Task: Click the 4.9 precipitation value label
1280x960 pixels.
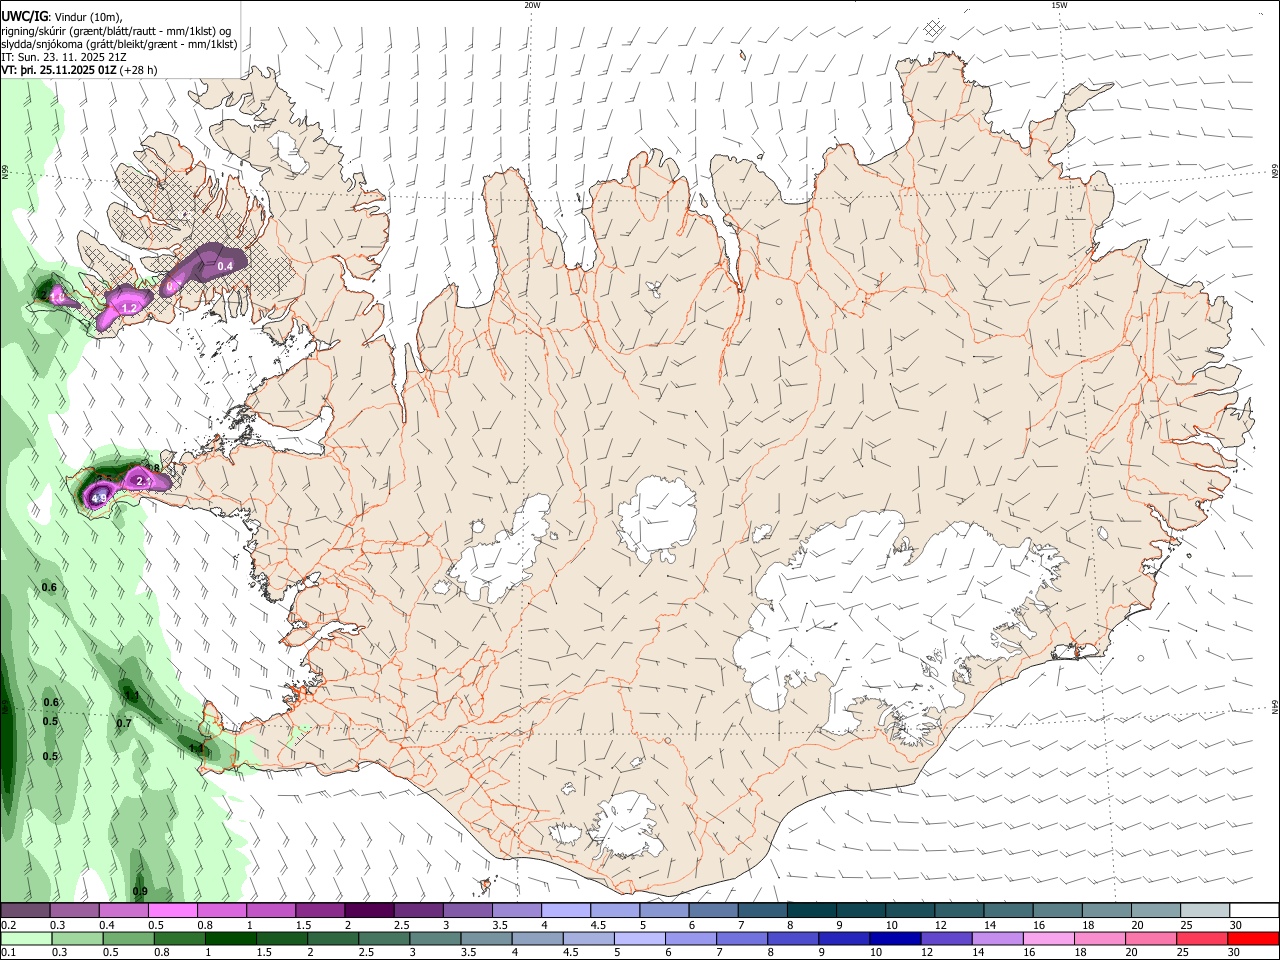Action: click(x=100, y=498)
